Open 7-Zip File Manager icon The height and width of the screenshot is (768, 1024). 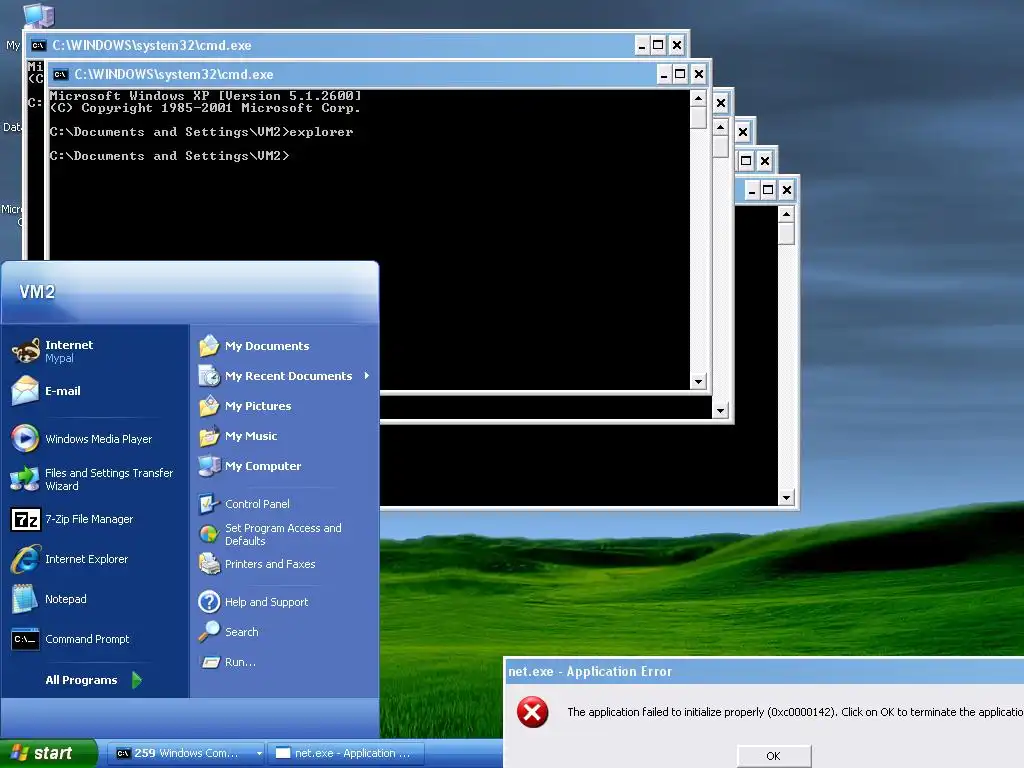[25, 519]
